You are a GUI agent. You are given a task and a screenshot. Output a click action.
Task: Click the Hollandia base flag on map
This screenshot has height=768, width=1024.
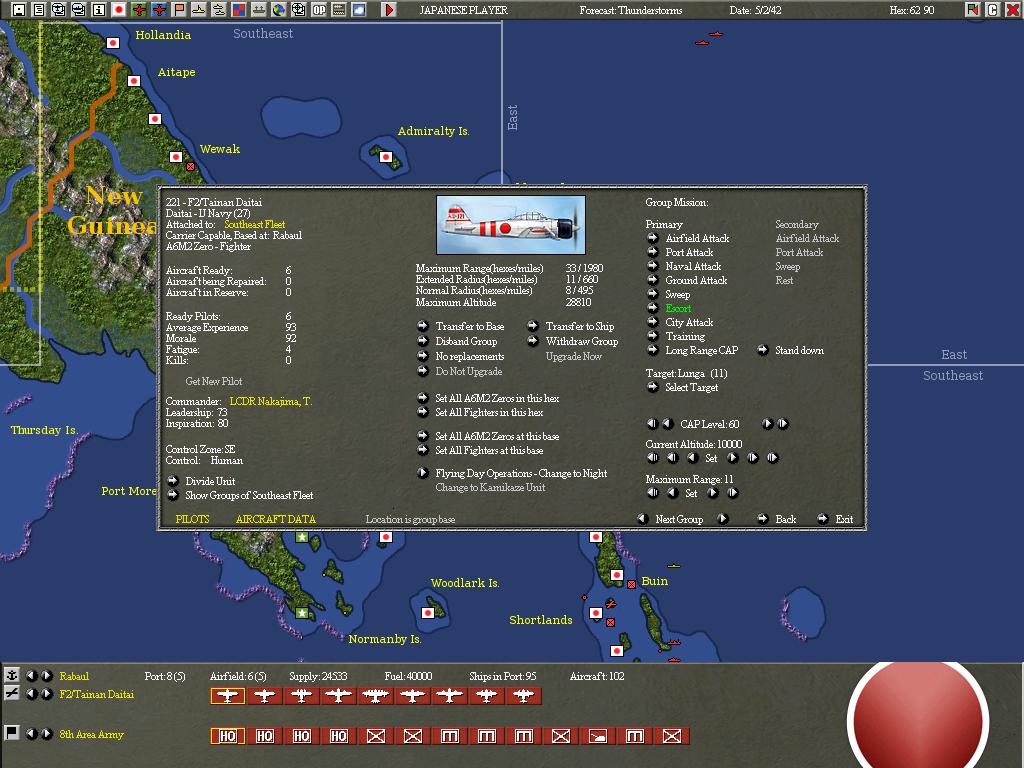pos(113,43)
